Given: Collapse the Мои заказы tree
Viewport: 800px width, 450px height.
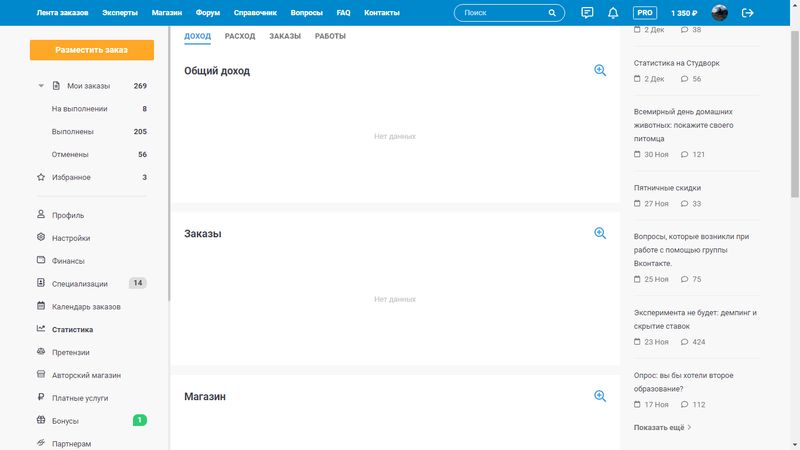Looking at the screenshot, I should pyautogui.click(x=41, y=86).
